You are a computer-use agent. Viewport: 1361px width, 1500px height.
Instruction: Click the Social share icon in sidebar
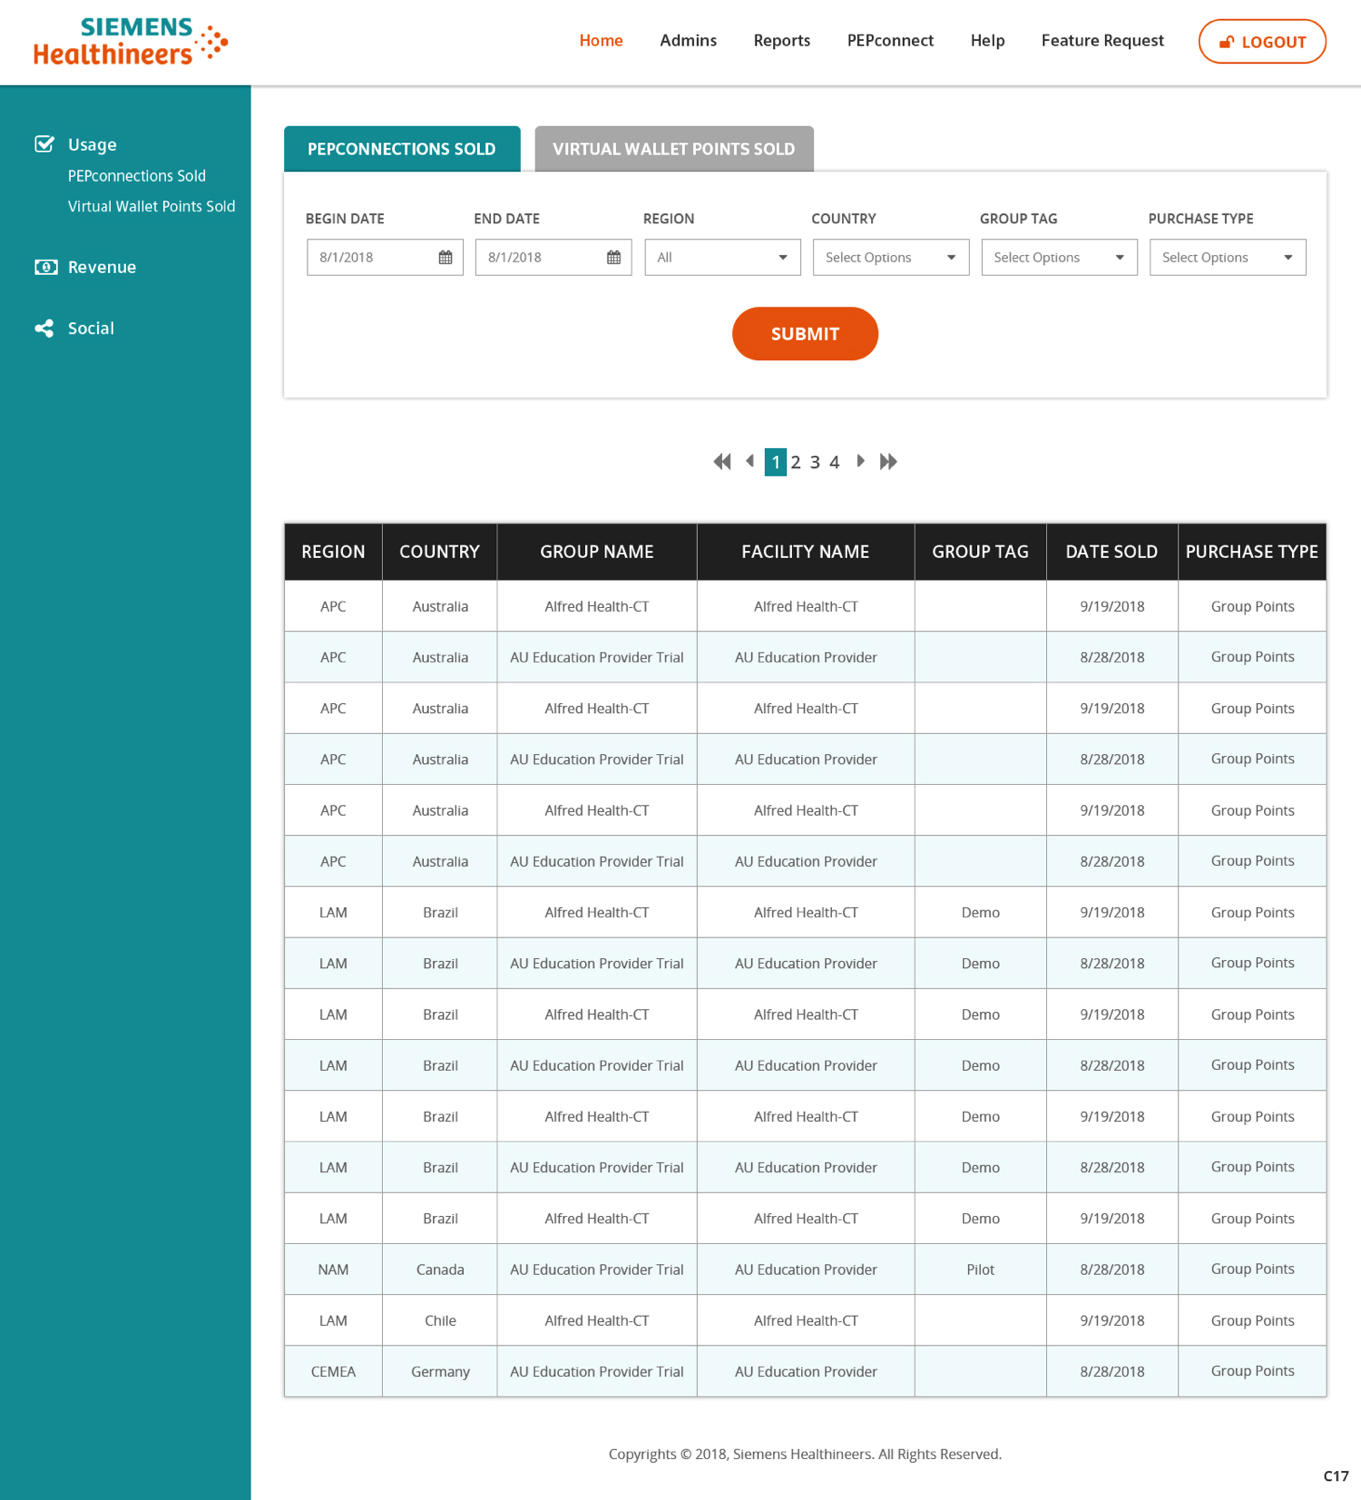(44, 328)
